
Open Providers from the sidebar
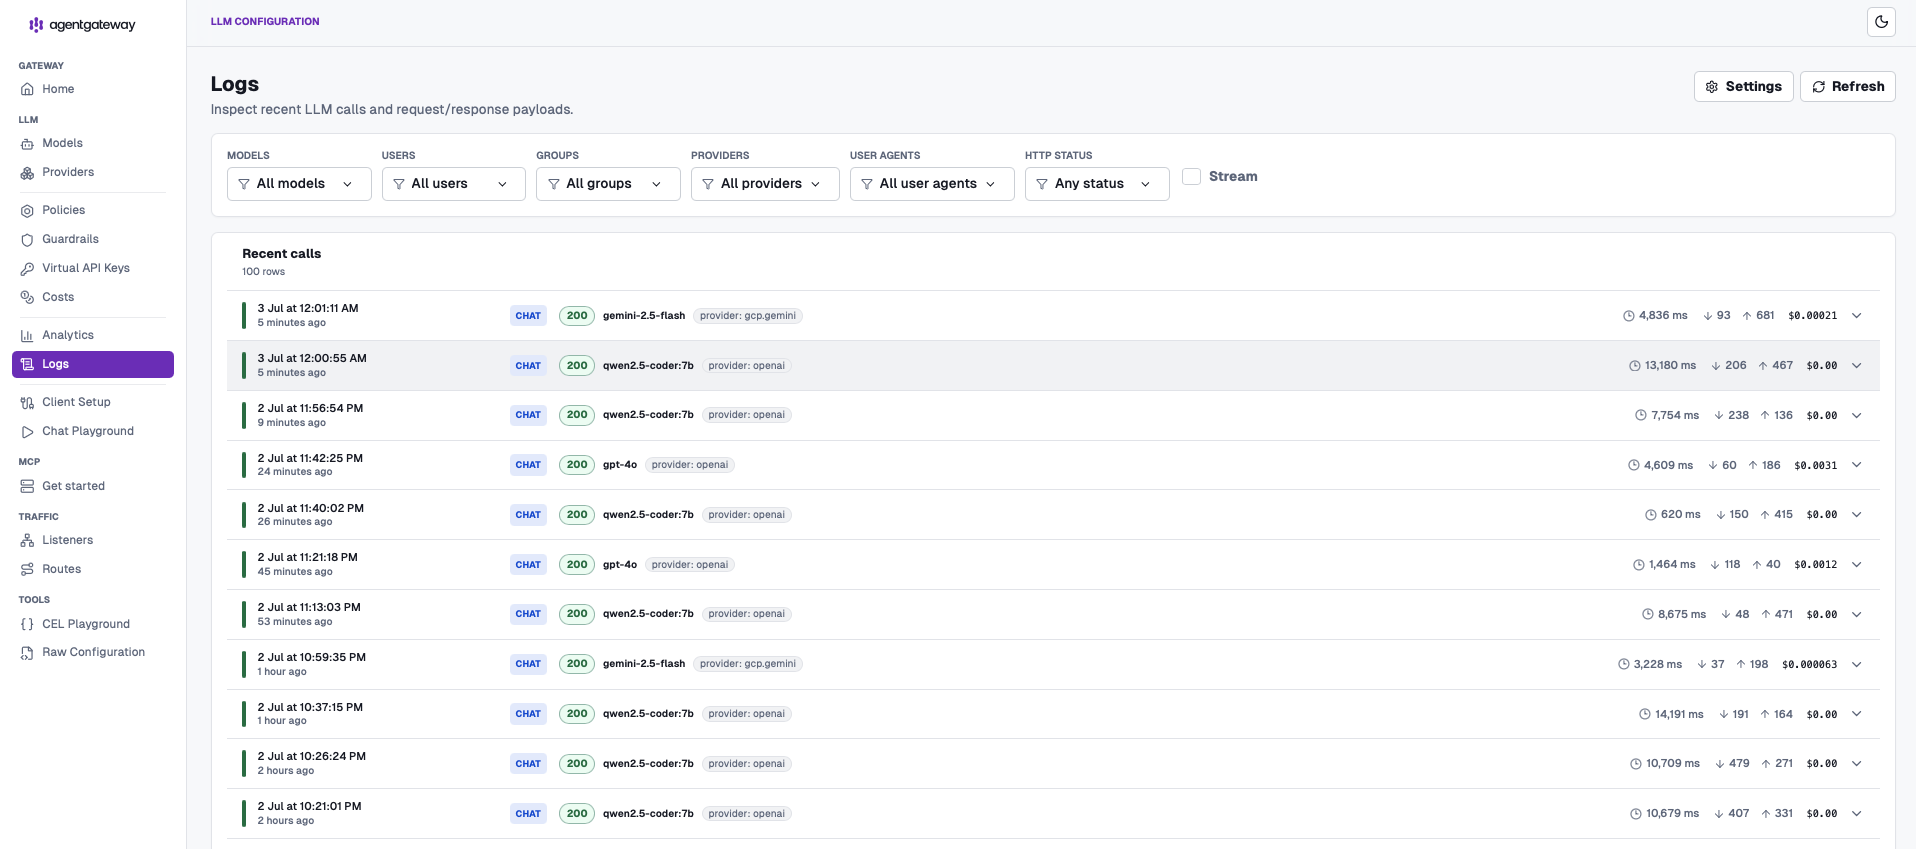[93, 172]
